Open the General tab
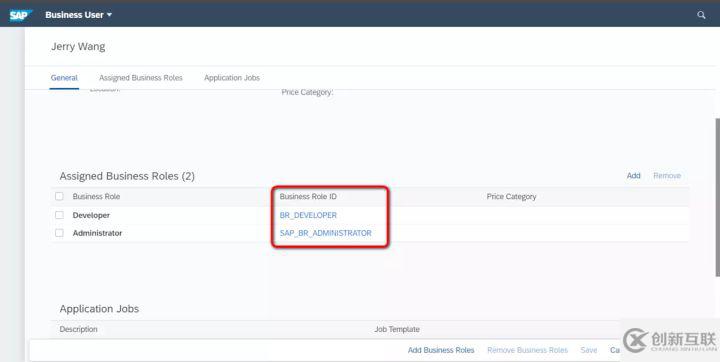The height and width of the screenshot is (362, 720). (x=64, y=78)
